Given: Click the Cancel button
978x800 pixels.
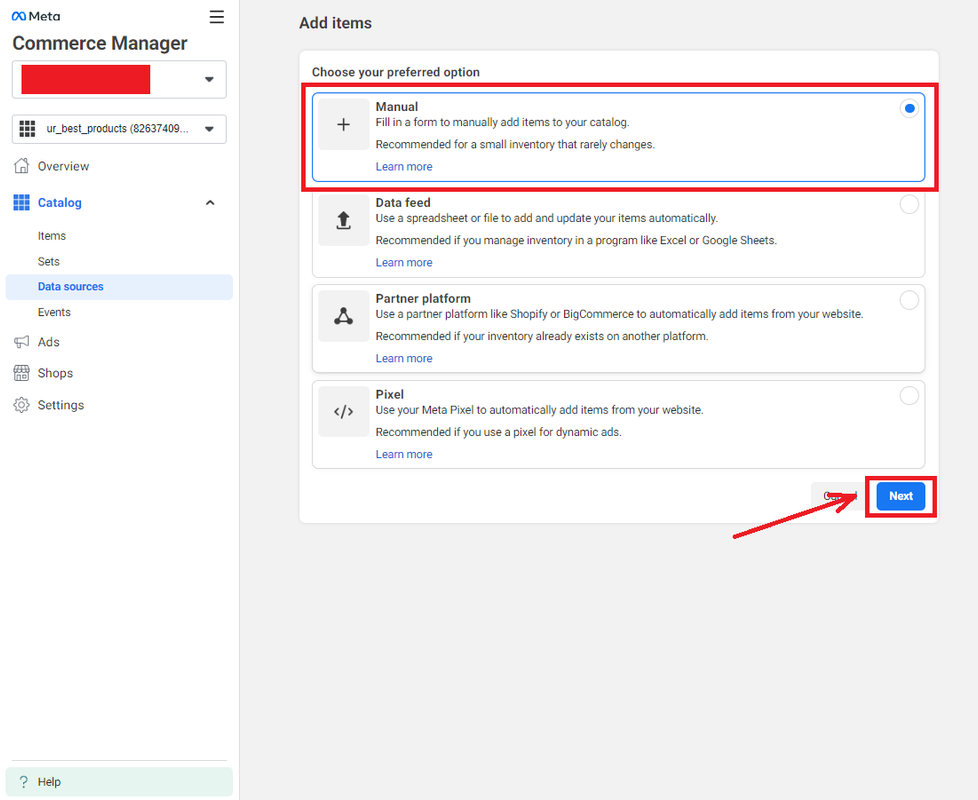Looking at the screenshot, I should click(840, 496).
